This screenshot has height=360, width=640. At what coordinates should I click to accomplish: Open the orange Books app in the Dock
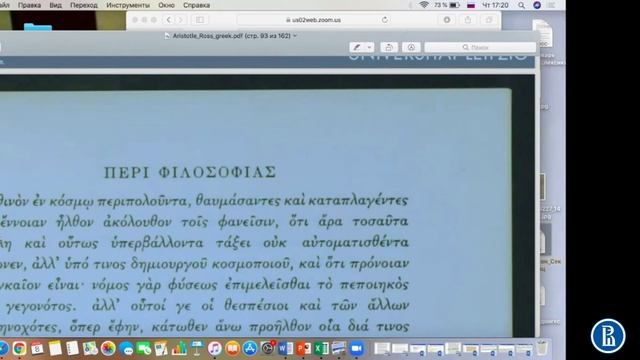232,348
